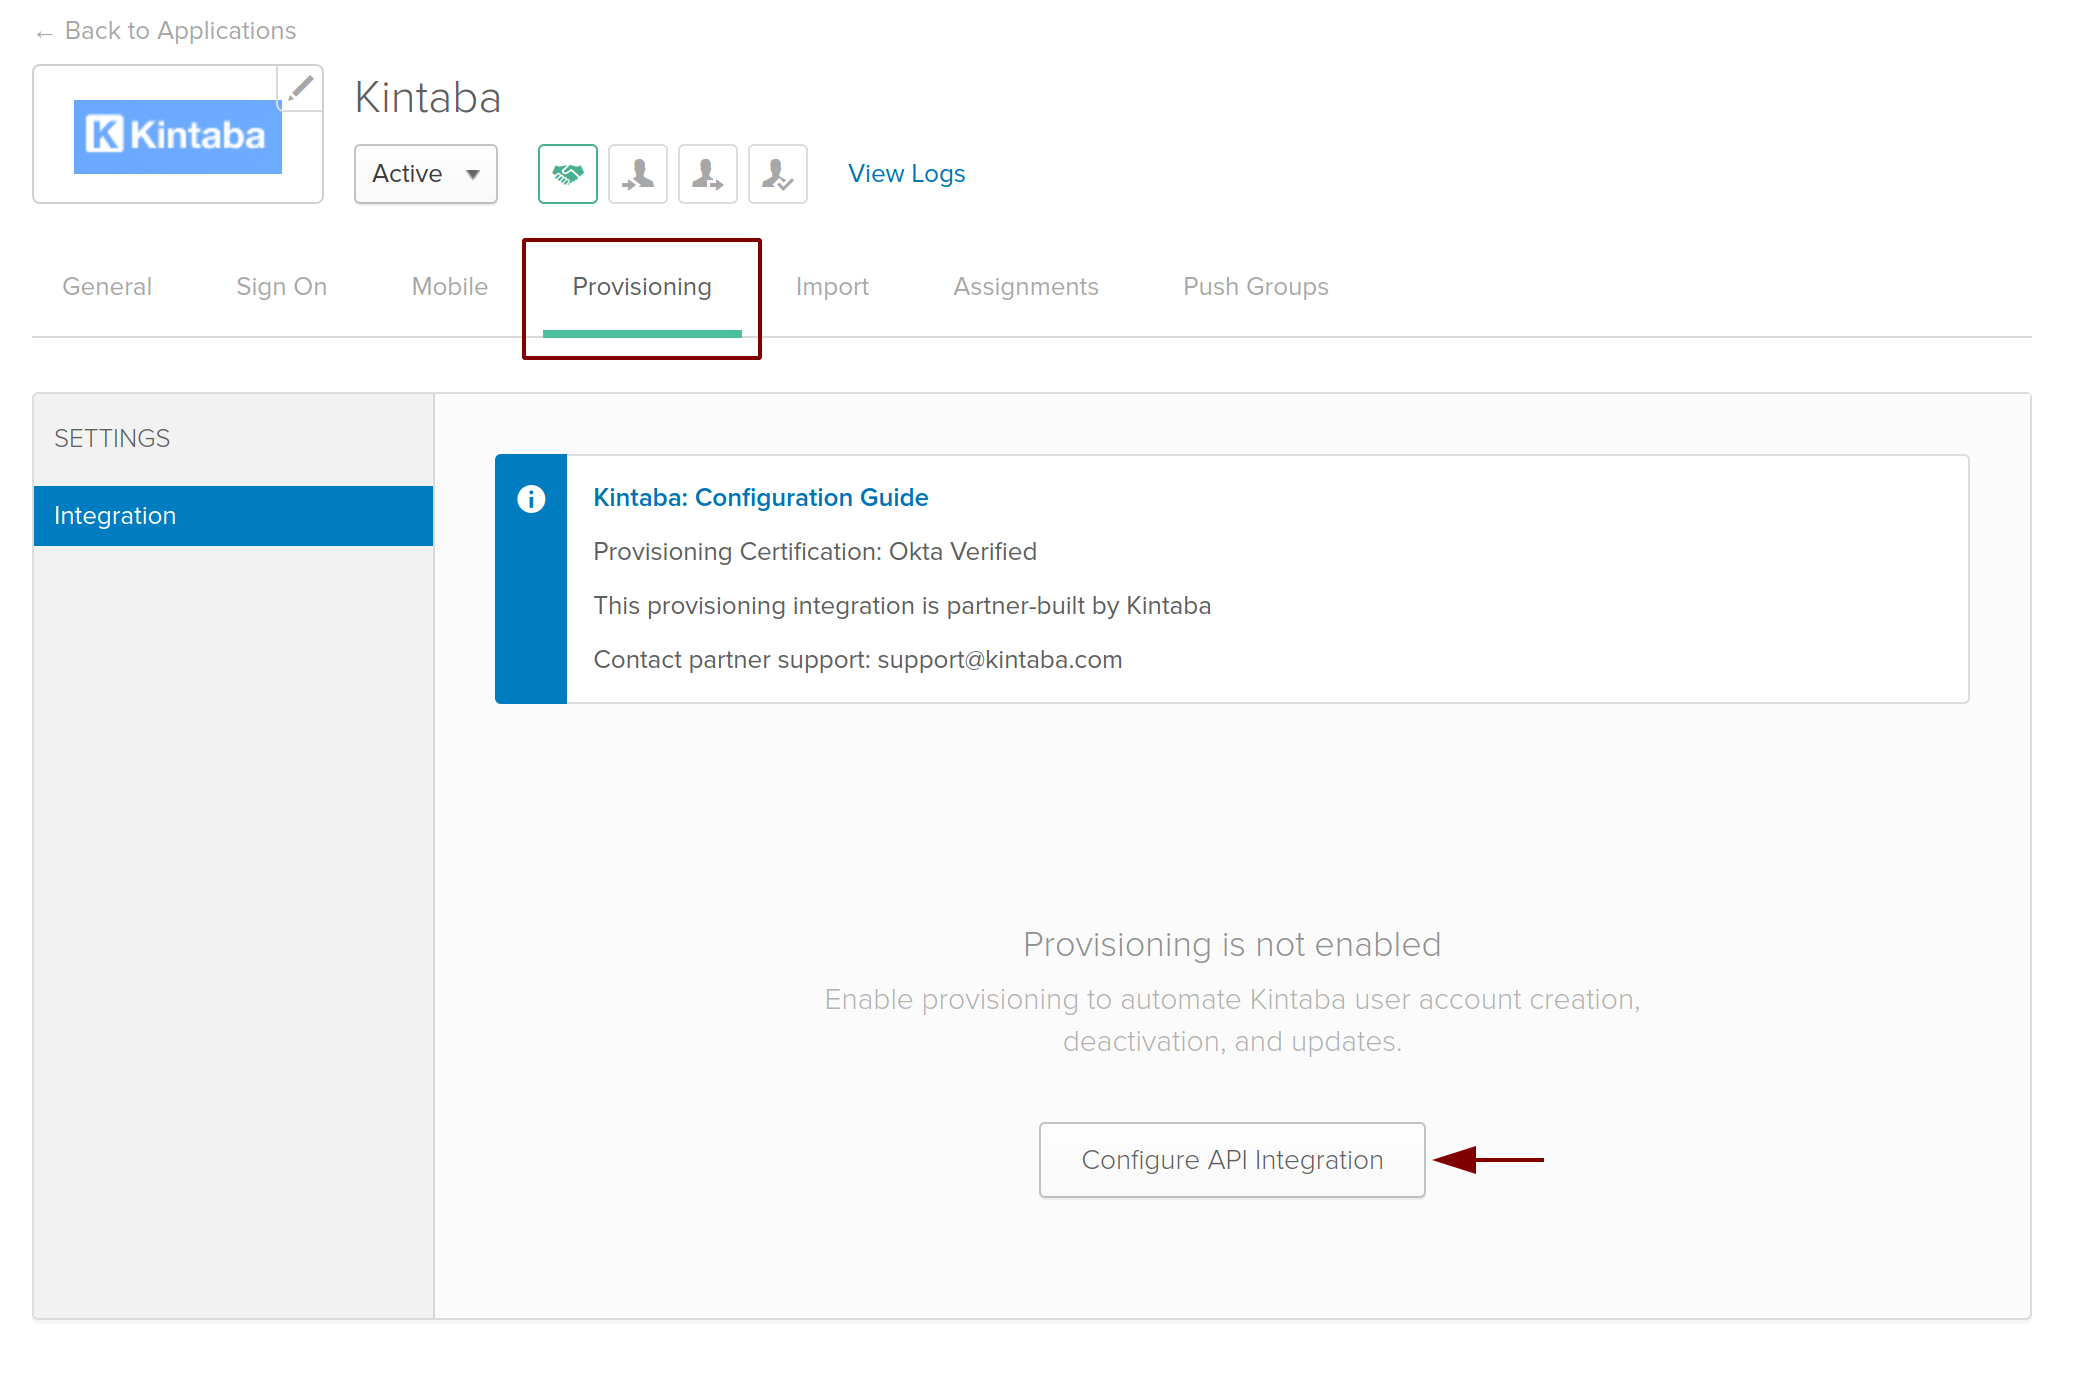This screenshot has height=1388, width=2098.
Task: Select Integration in Settings sidebar
Action: coord(233,516)
